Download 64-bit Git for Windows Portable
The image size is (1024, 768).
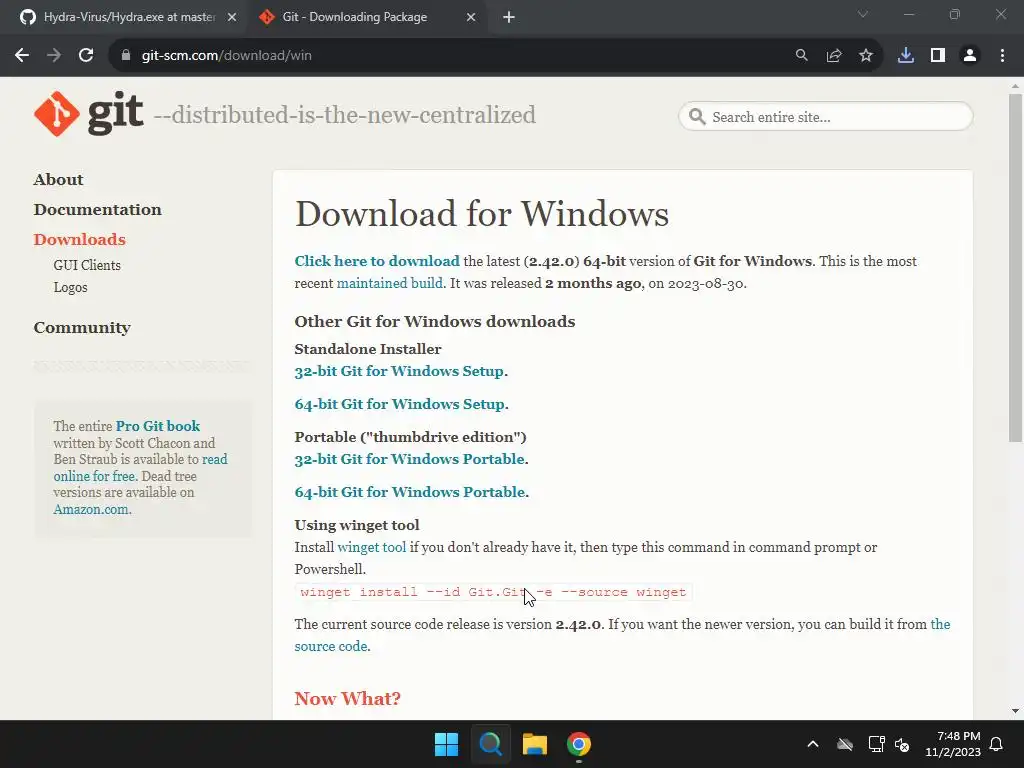[410, 492]
